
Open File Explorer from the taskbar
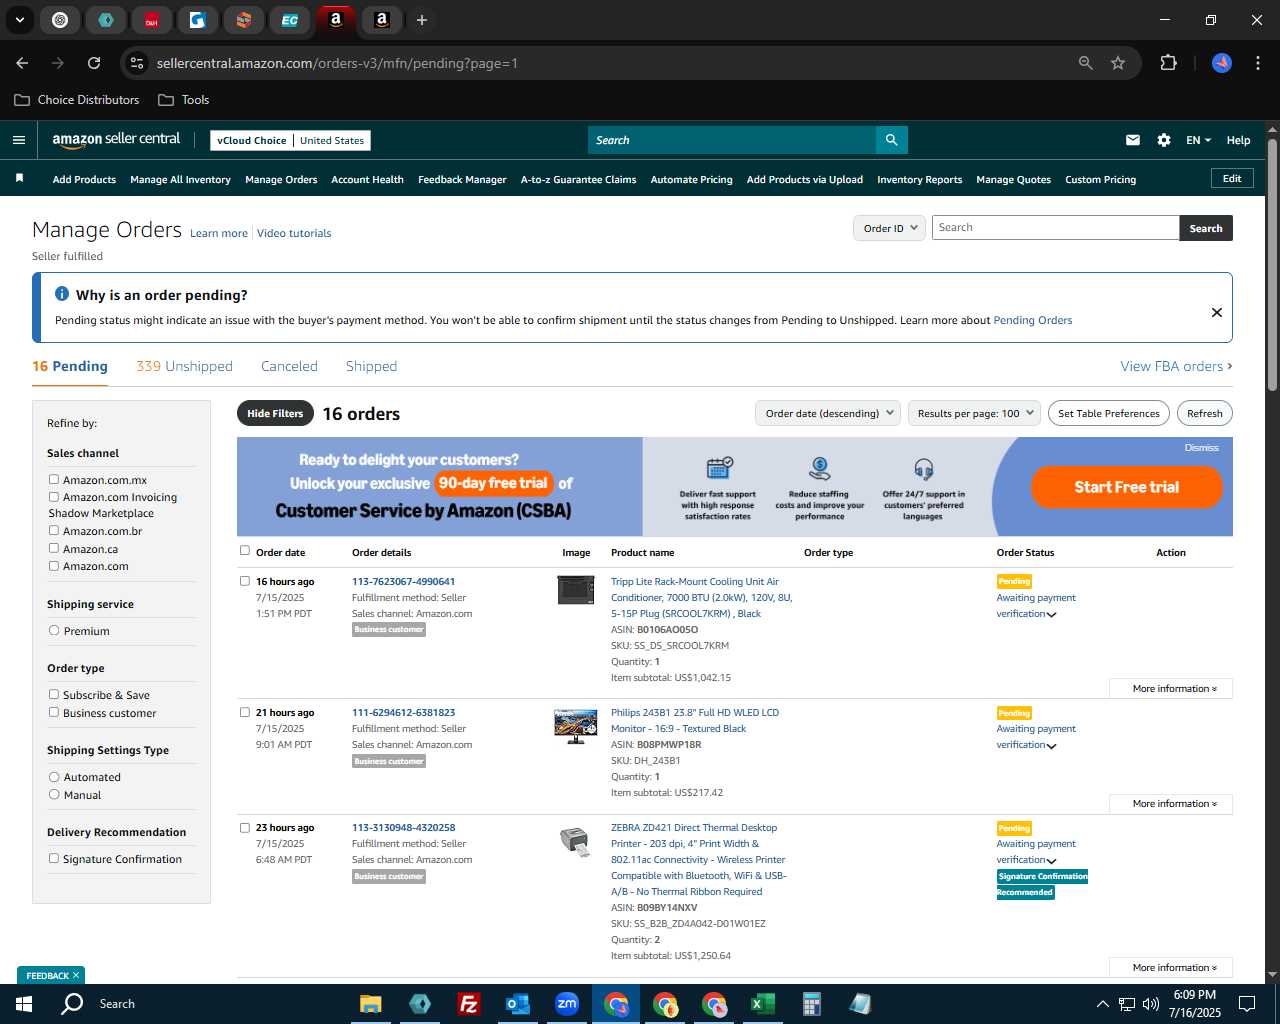[371, 1004]
